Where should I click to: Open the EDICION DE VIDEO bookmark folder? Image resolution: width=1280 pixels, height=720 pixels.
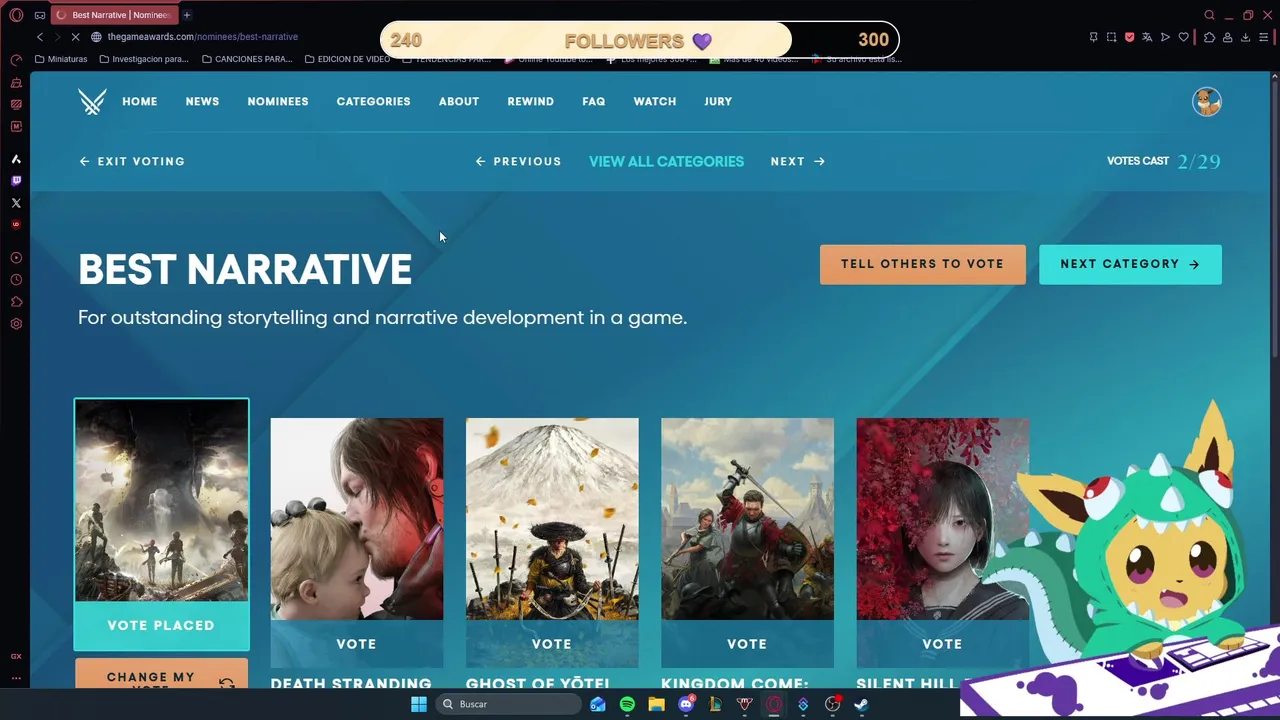pyautogui.click(x=347, y=59)
